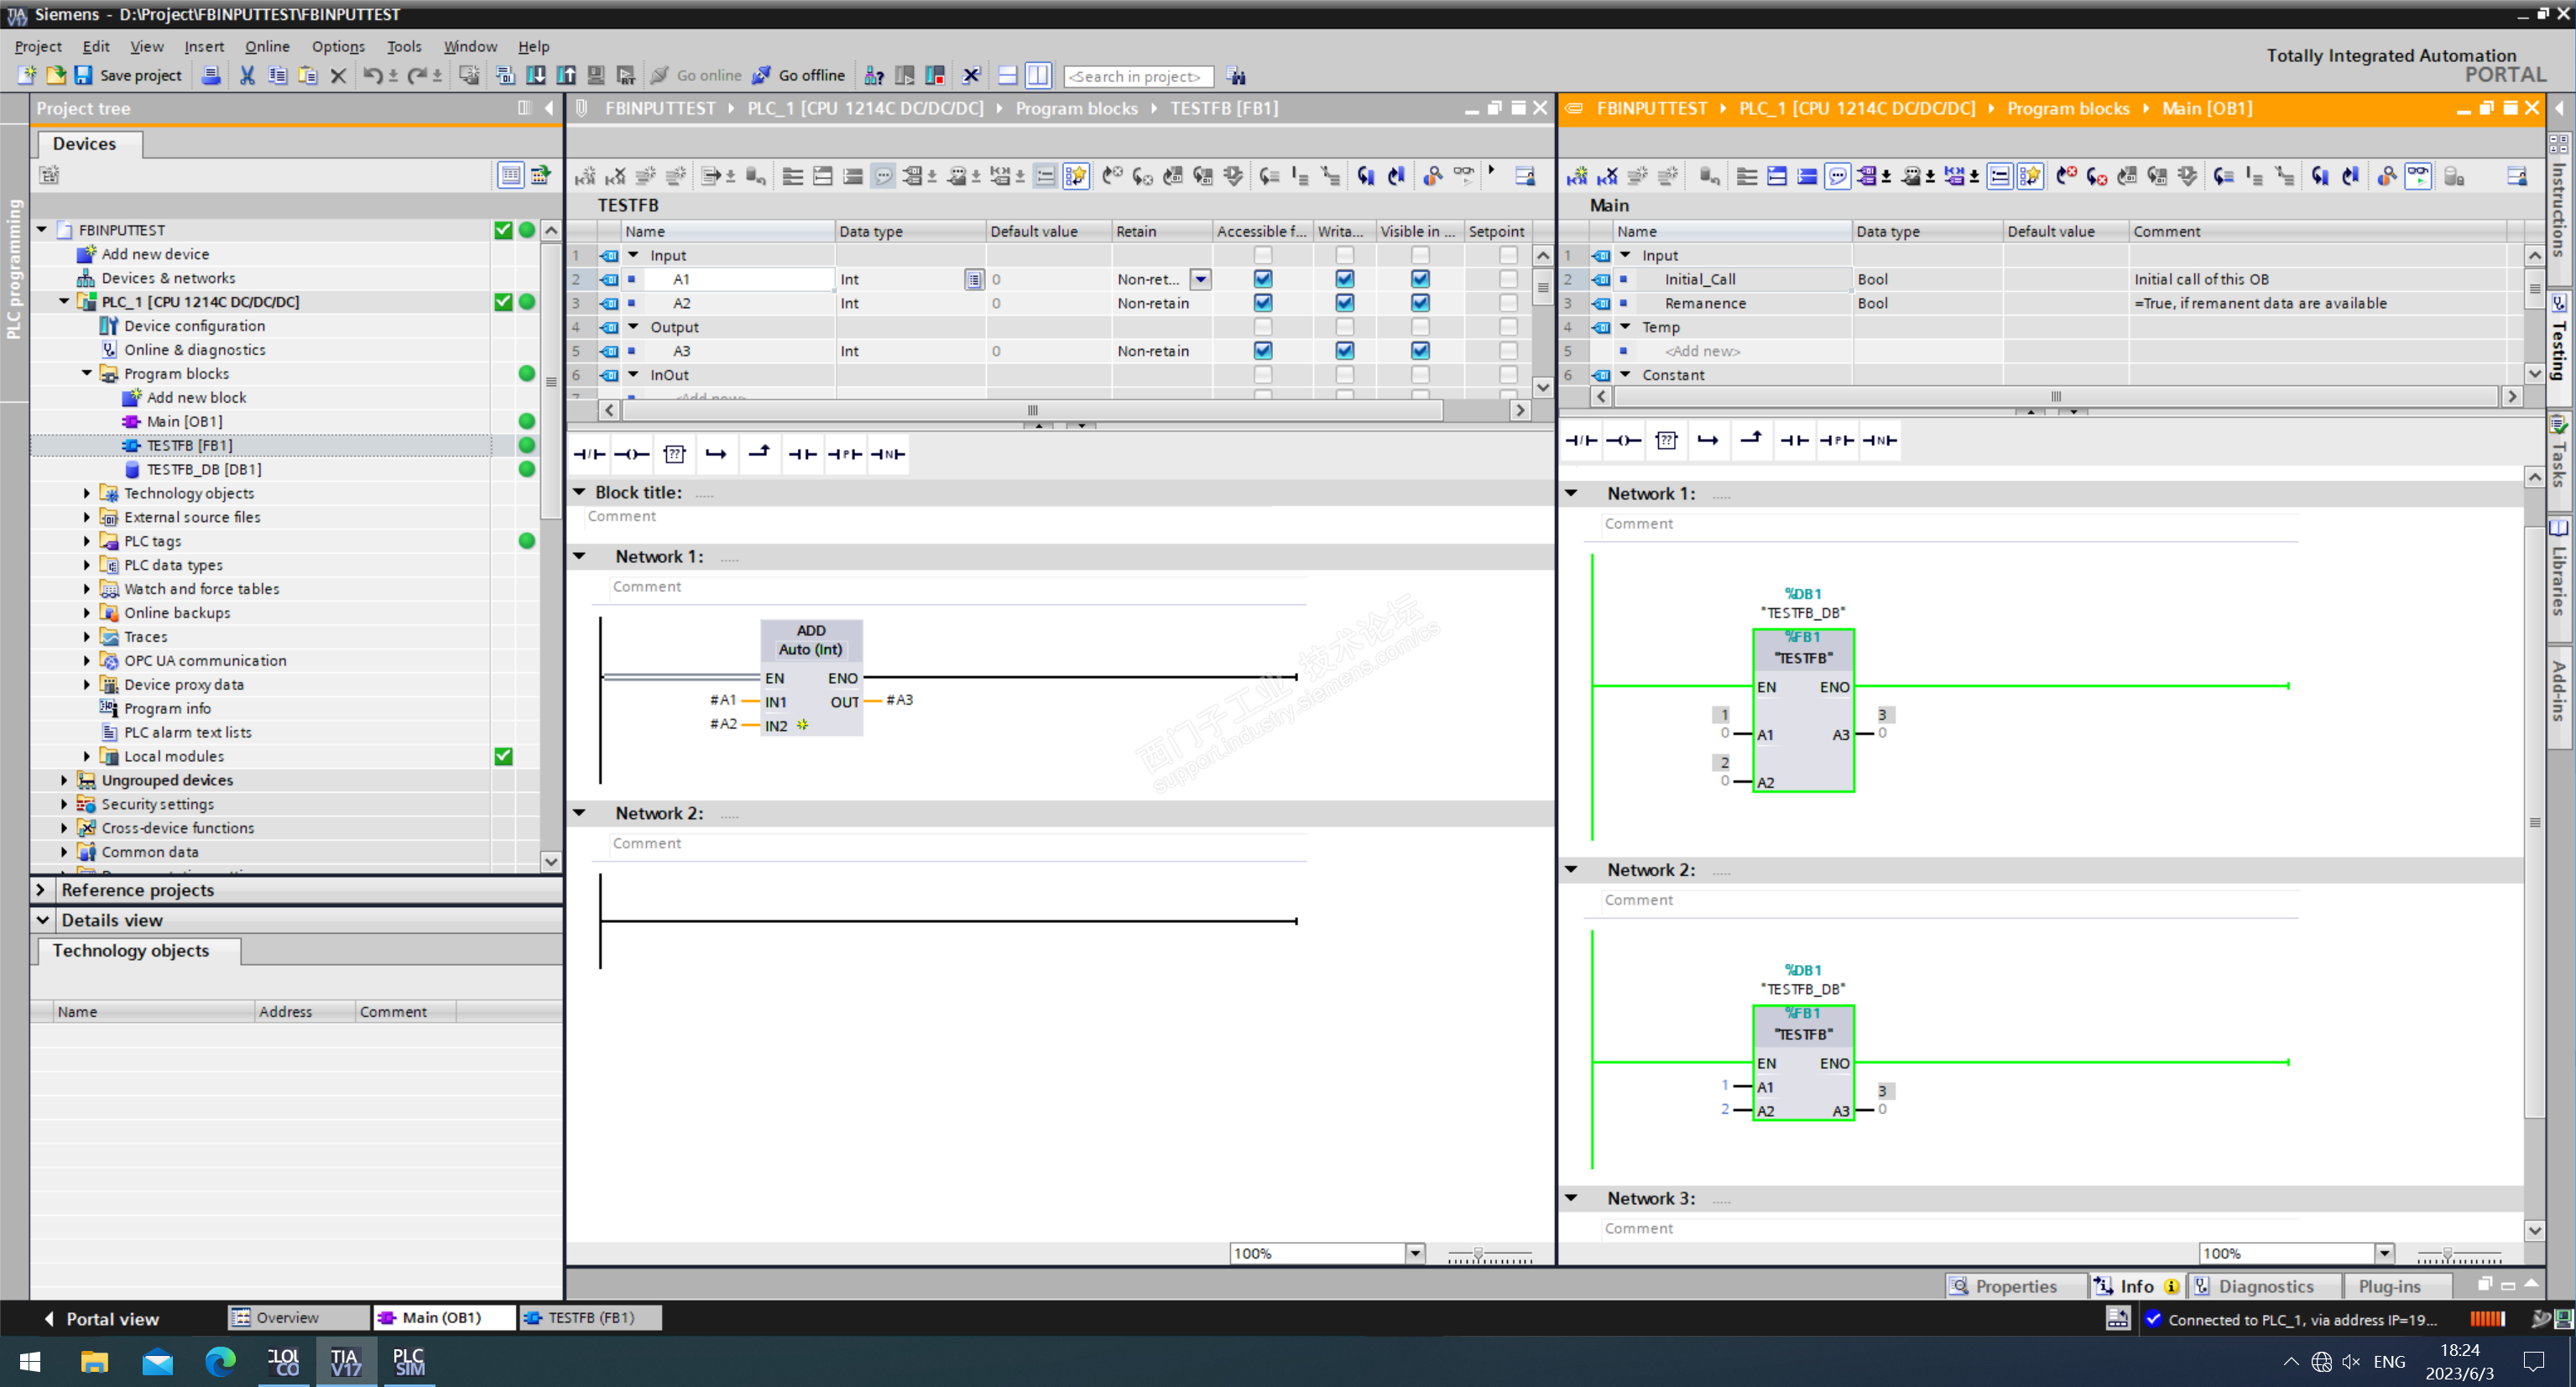The image size is (2576, 1387).
Task: Uncheck Visible in HMI for A3
Action: point(1420,351)
